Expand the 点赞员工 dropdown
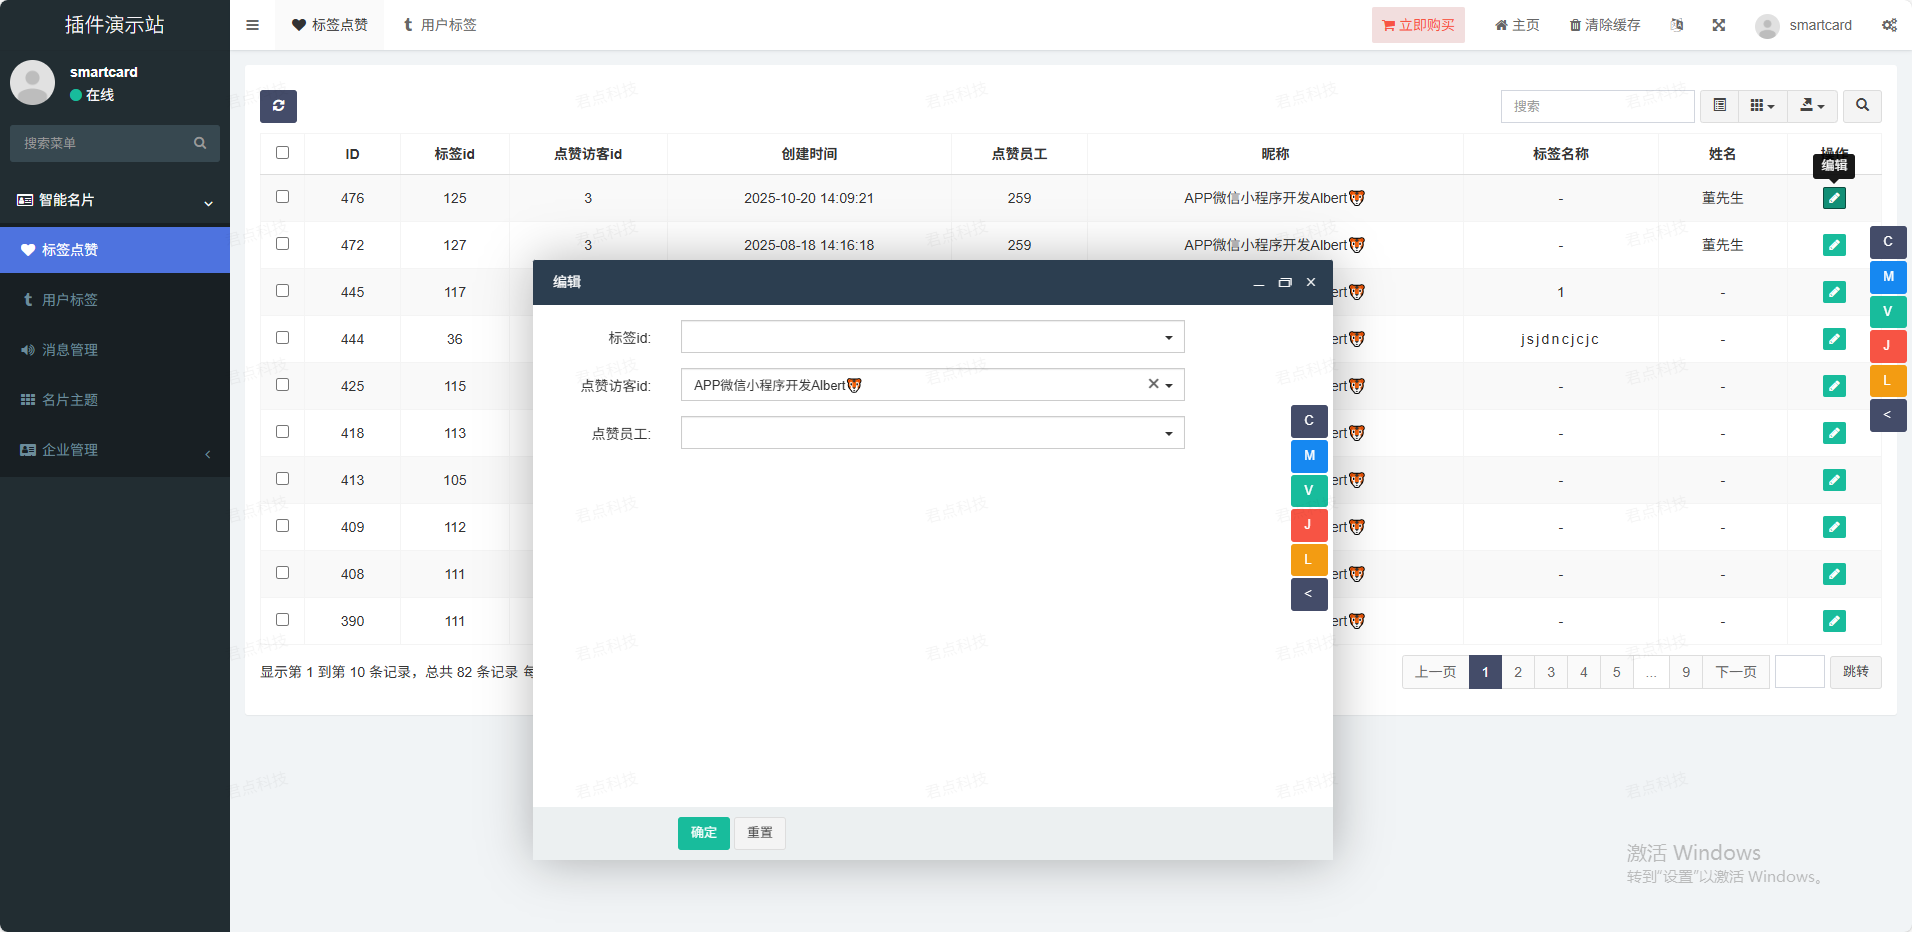 click(932, 433)
